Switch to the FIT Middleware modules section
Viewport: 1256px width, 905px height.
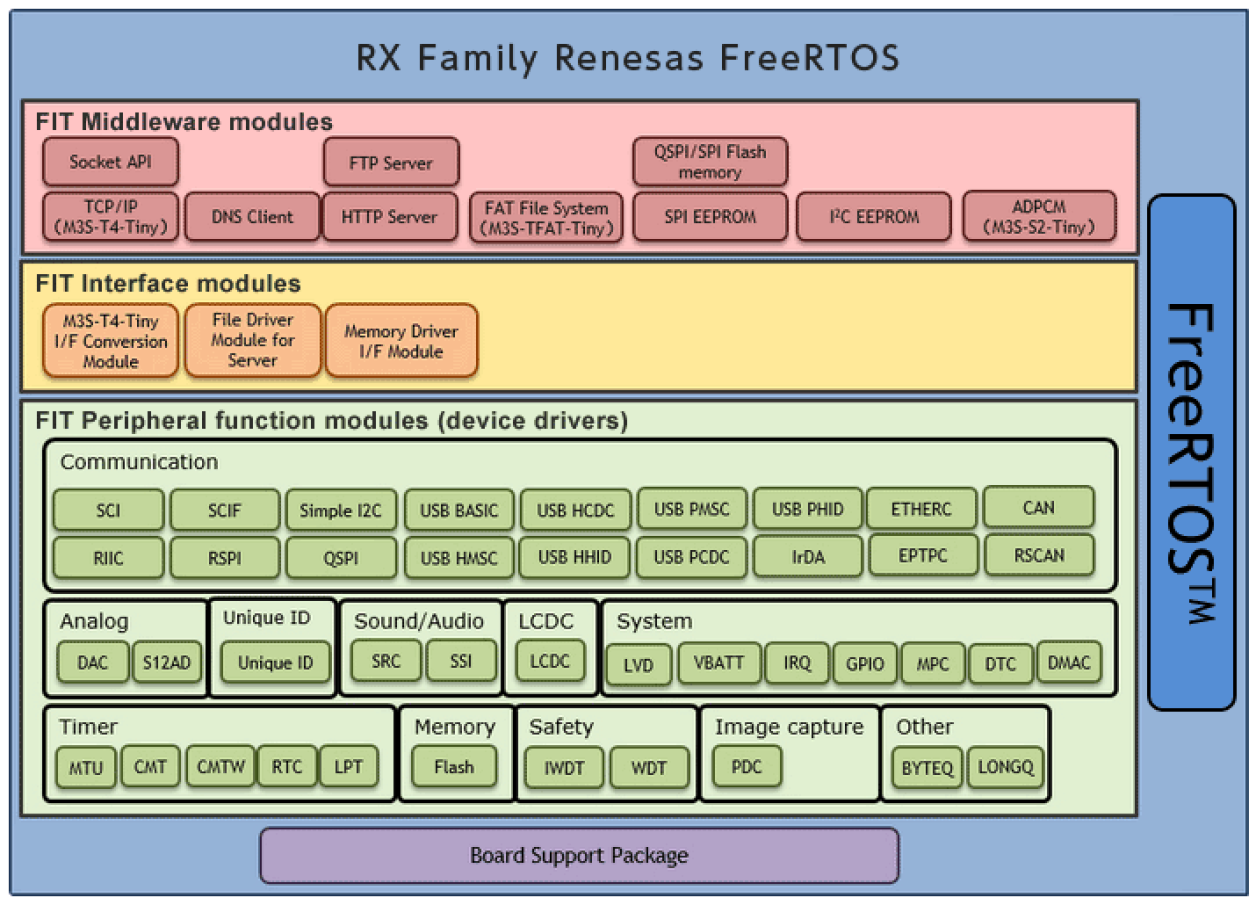click(180, 121)
